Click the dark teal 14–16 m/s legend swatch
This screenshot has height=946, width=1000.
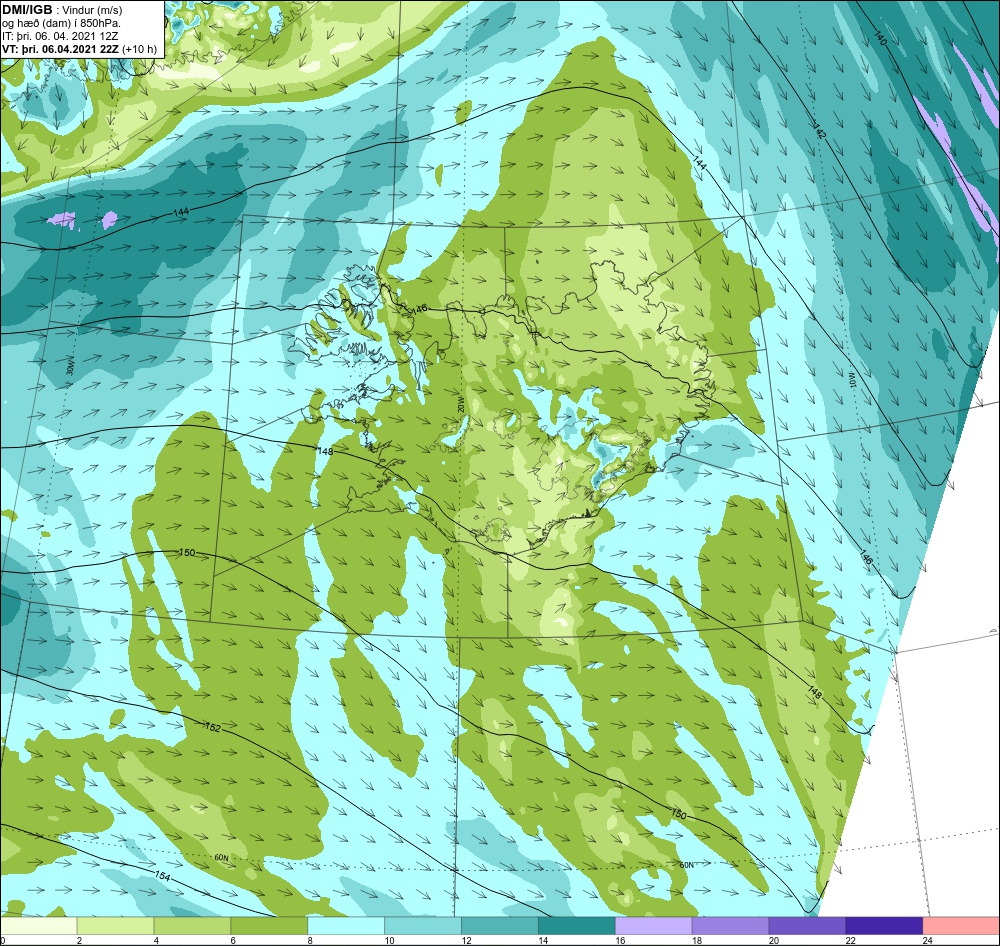pos(577,926)
